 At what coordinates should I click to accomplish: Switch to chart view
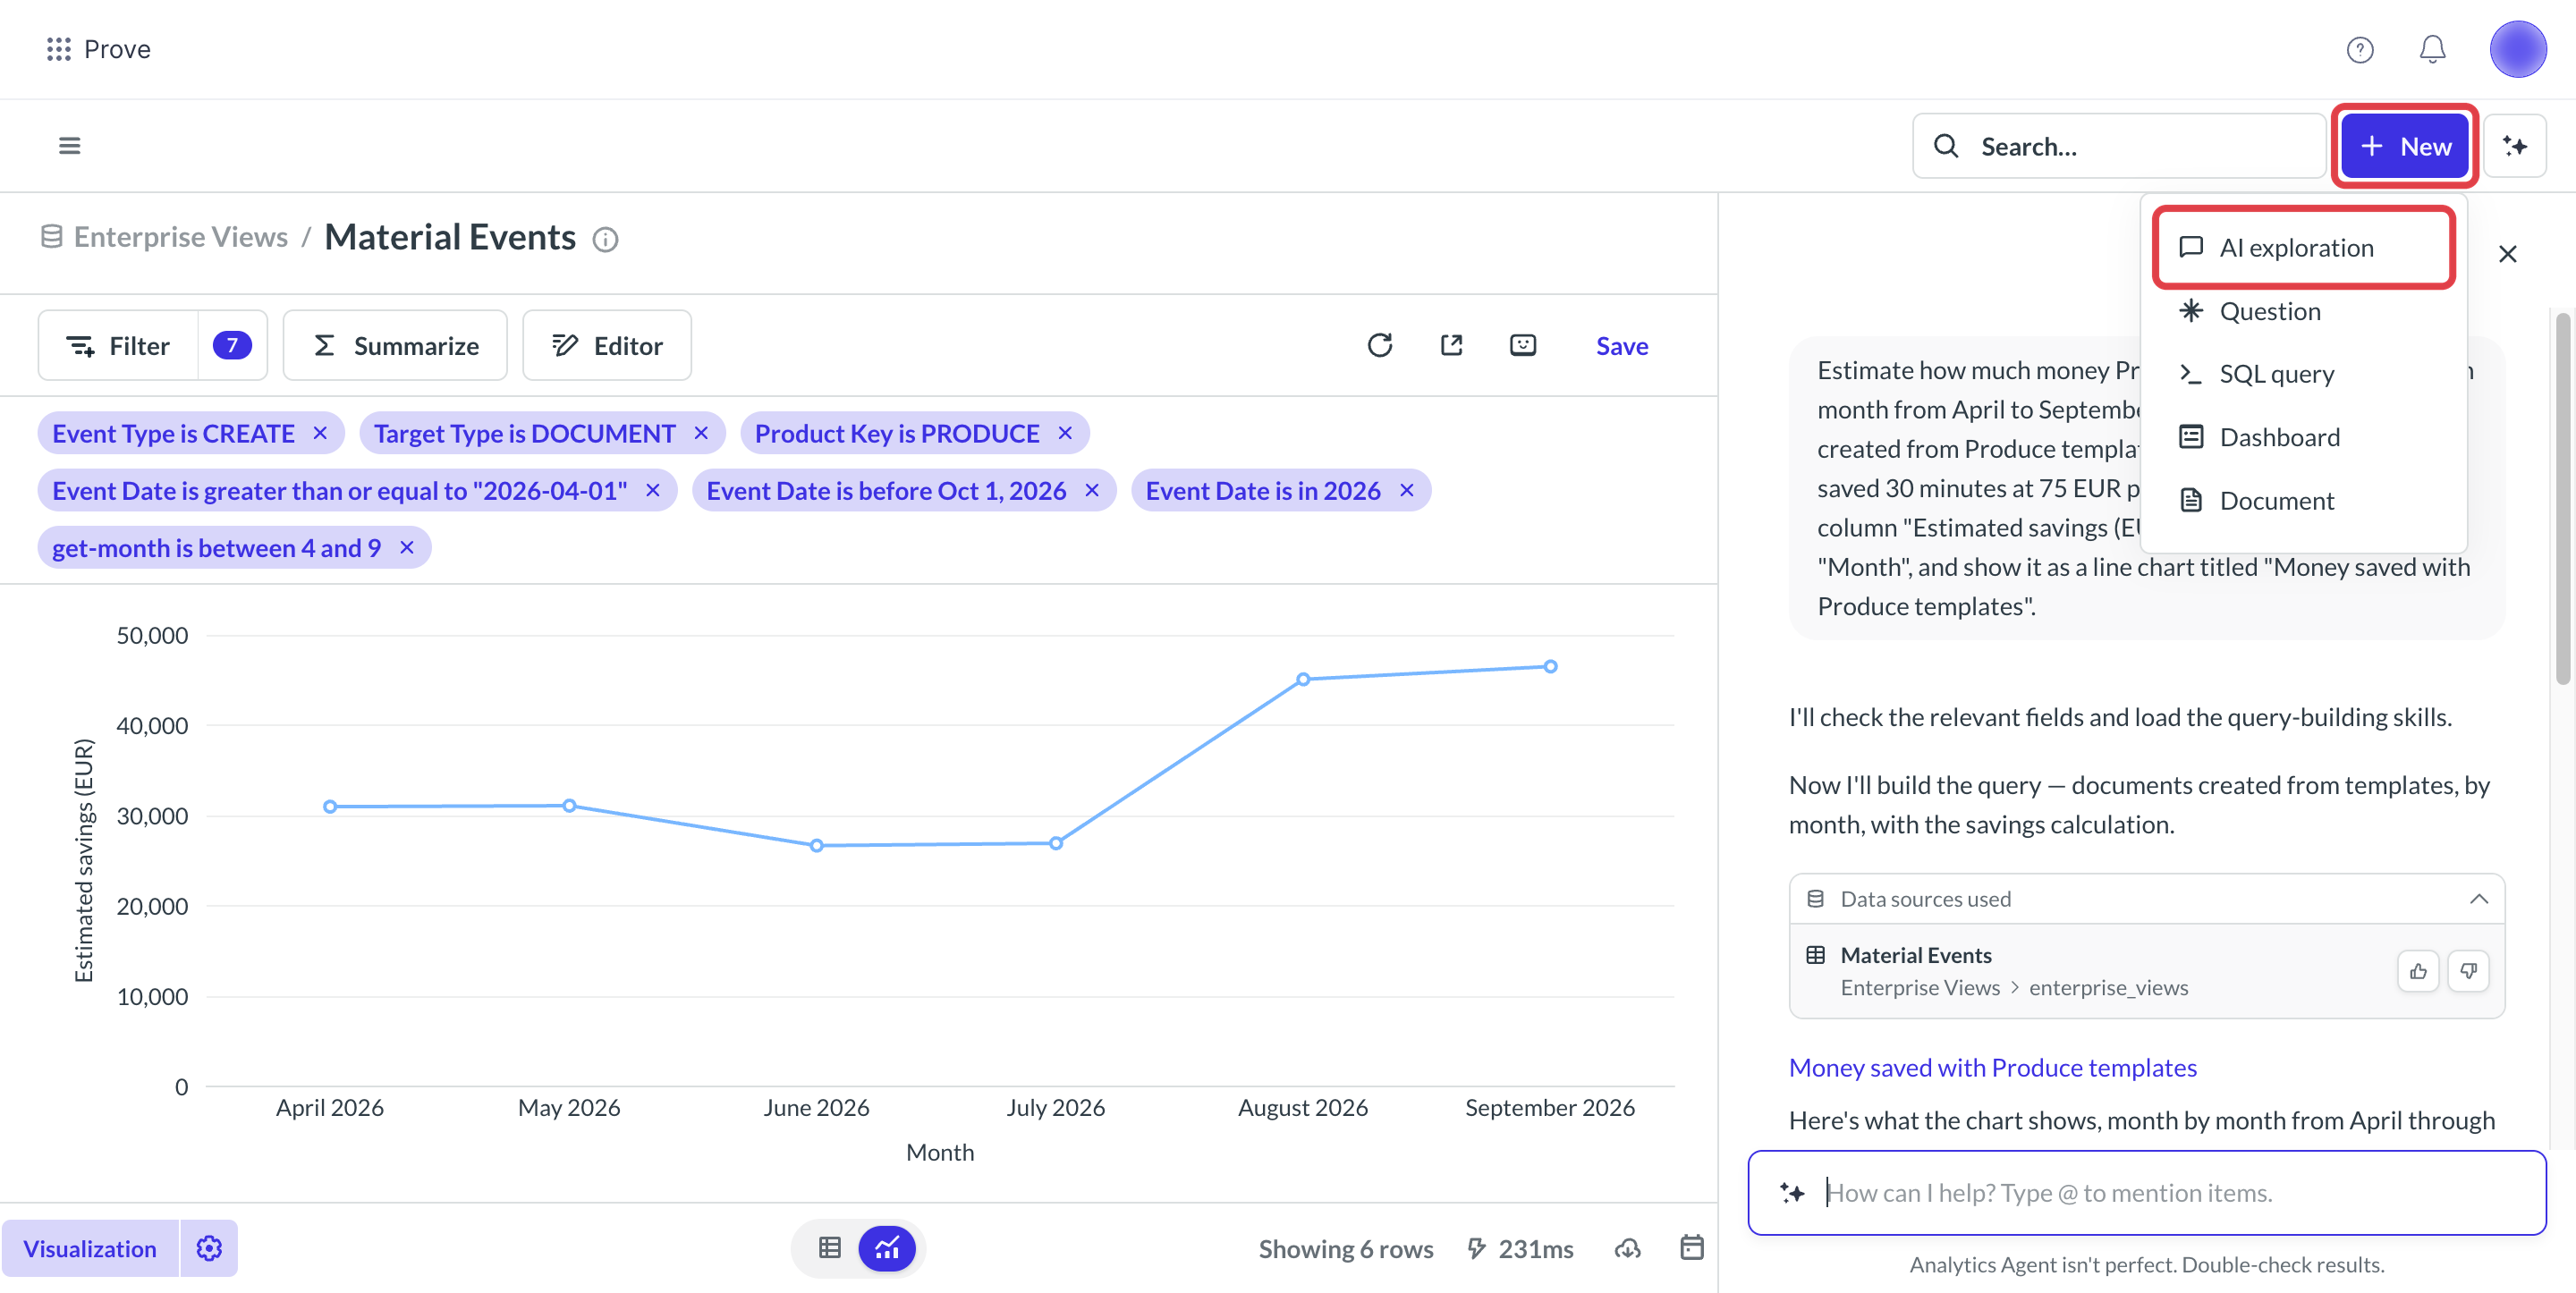click(x=887, y=1248)
